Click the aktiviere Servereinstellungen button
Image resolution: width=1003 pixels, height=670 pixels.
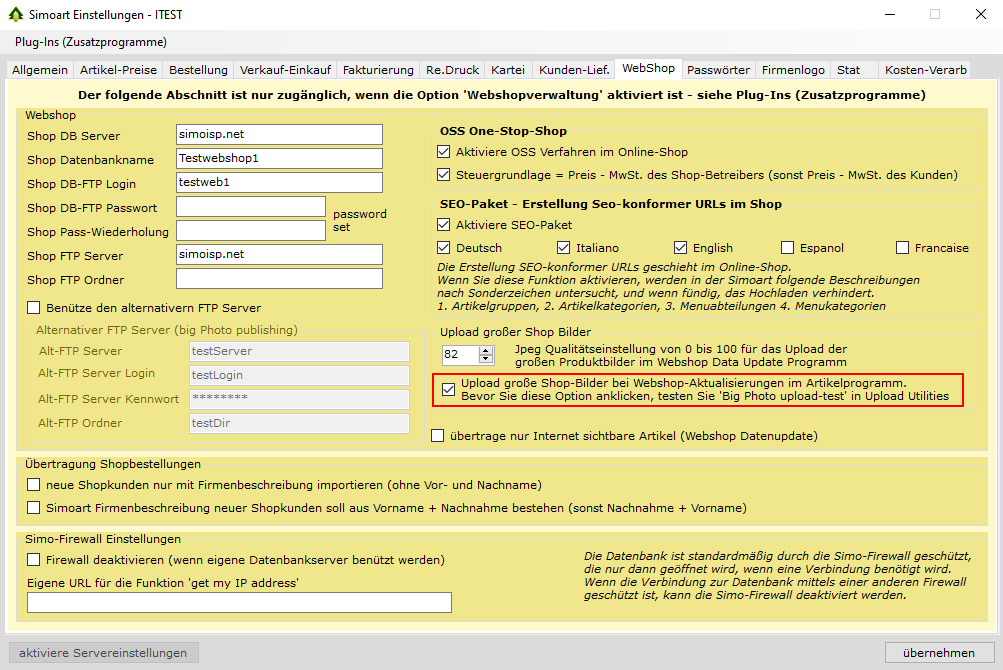(103, 653)
